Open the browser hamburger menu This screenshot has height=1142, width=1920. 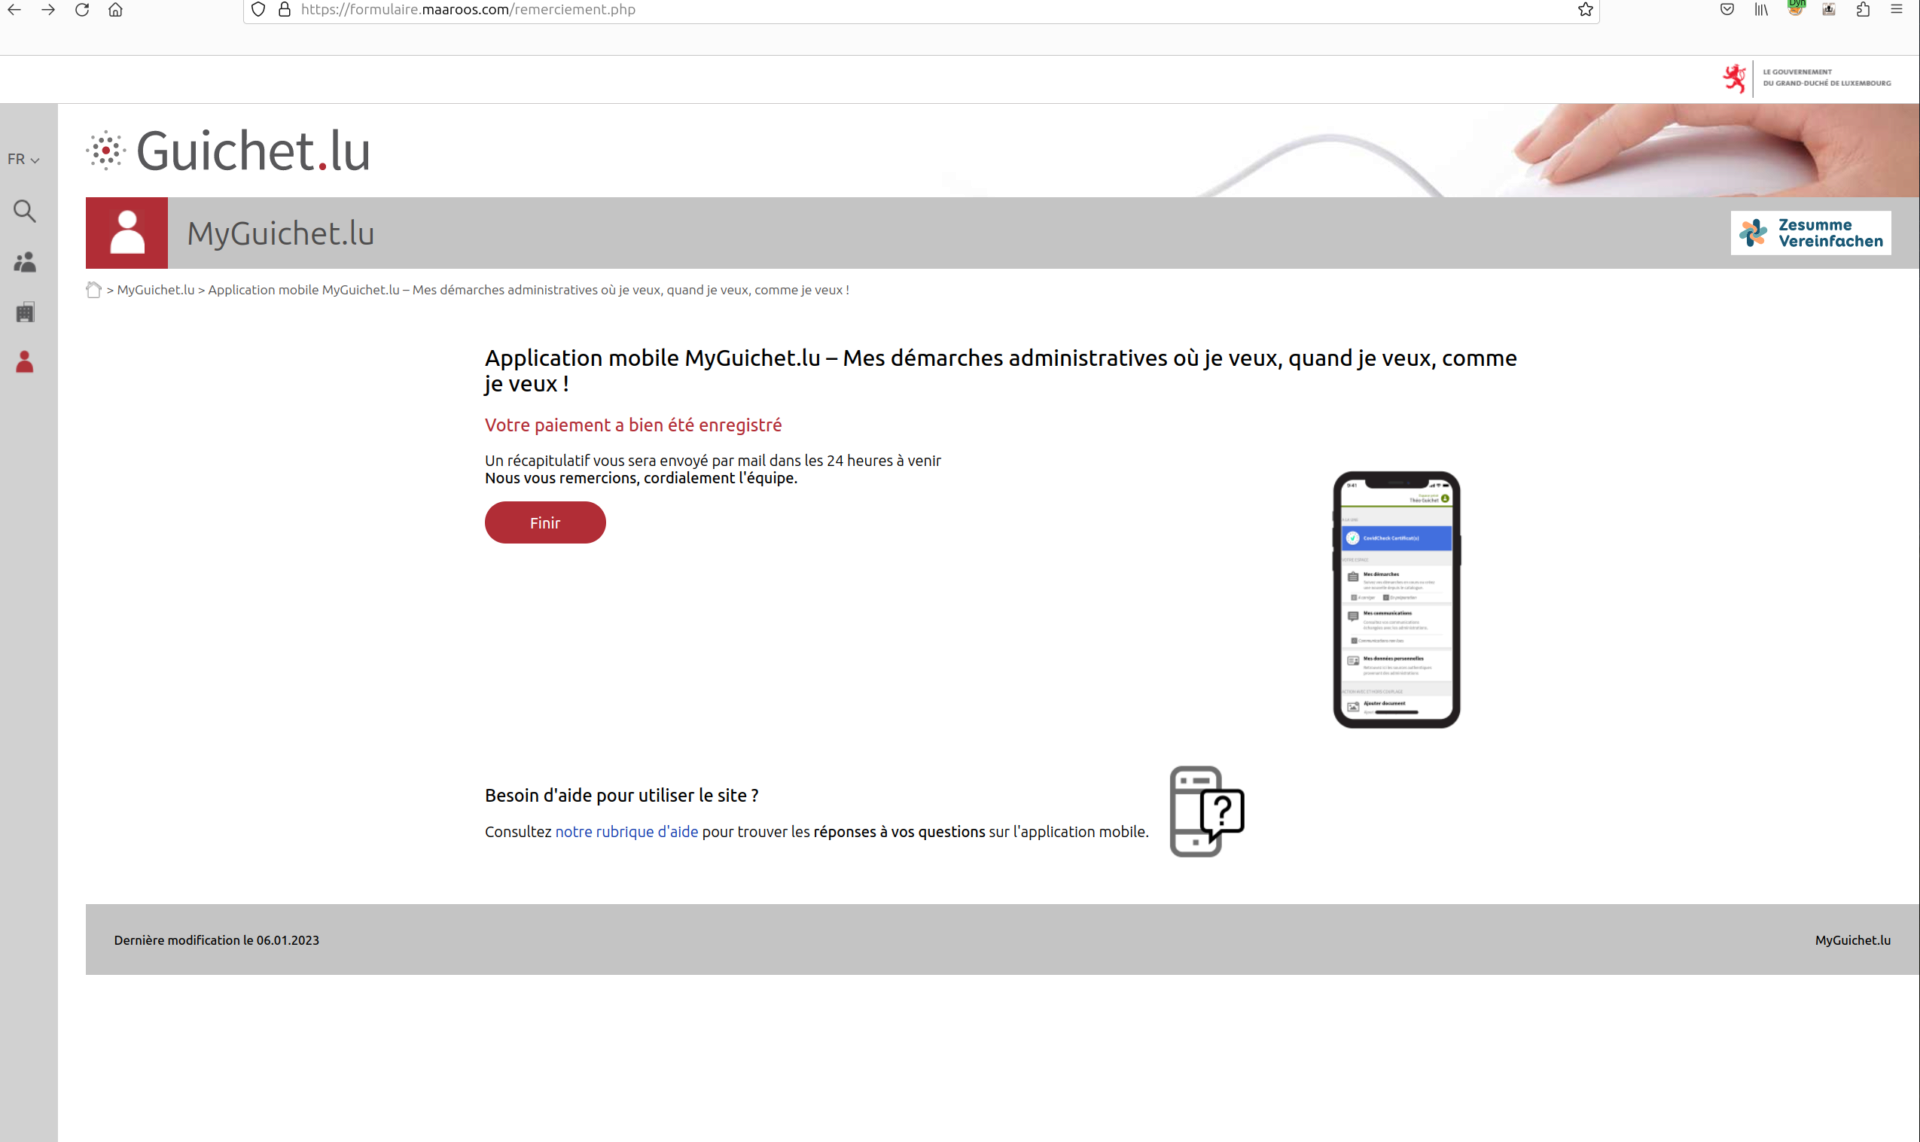[x=1896, y=9]
